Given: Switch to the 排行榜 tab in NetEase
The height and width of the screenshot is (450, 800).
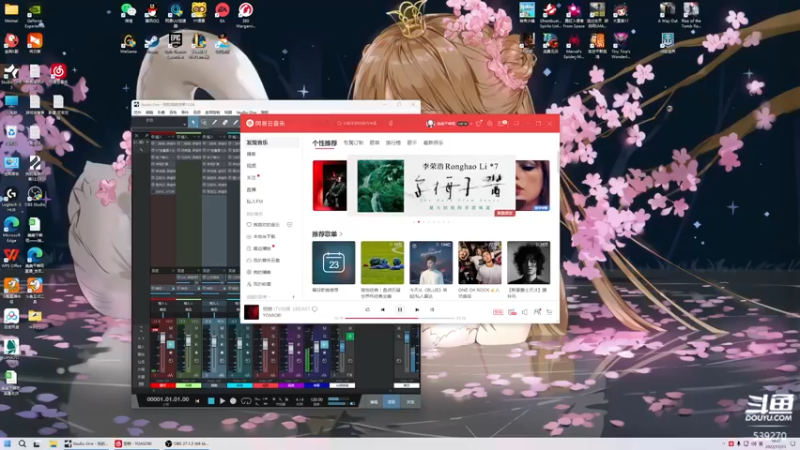Looking at the screenshot, I should [x=393, y=143].
